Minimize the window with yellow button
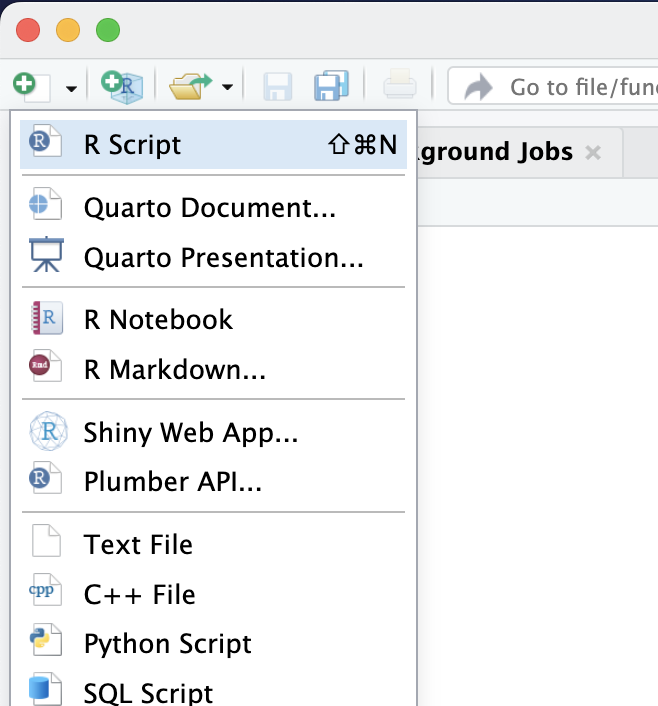The width and height of the screenshot is (658, 706). (68, 30)
